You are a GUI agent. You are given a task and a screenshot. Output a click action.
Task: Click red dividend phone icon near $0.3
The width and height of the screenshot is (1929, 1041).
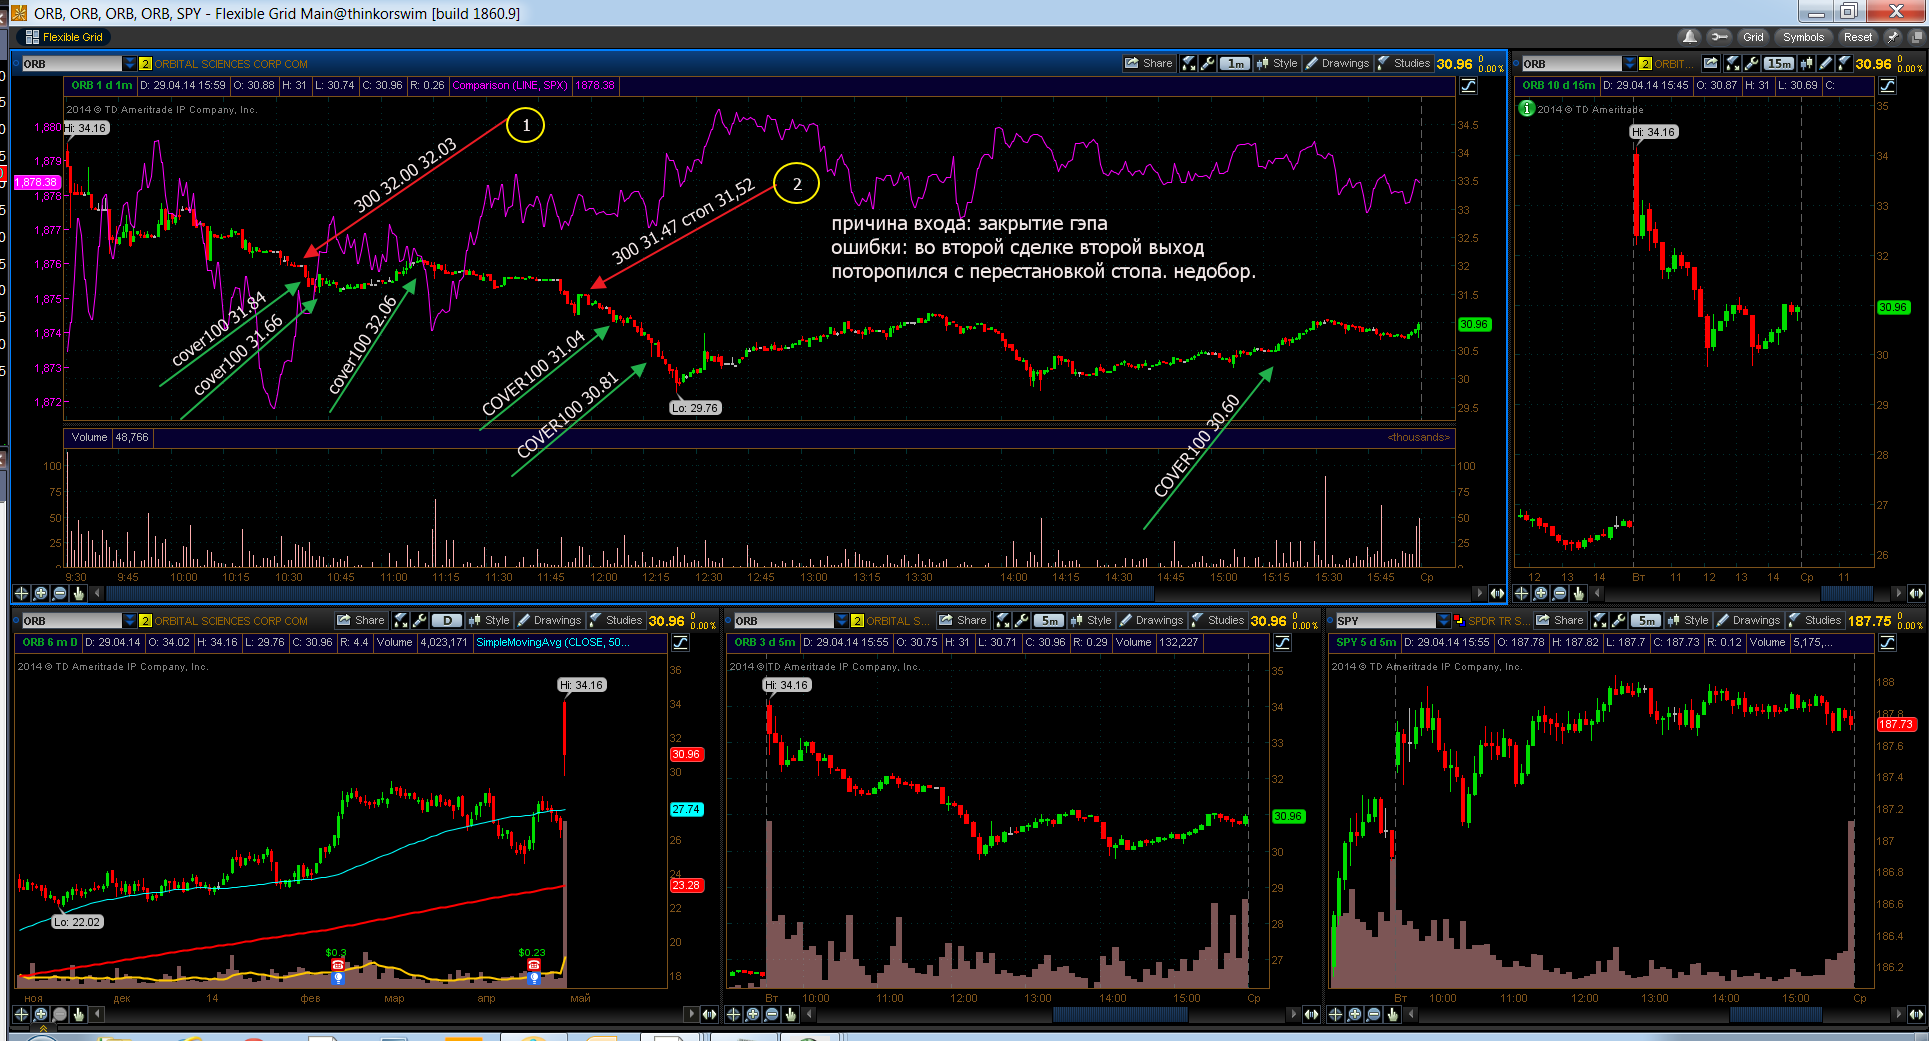338,965
